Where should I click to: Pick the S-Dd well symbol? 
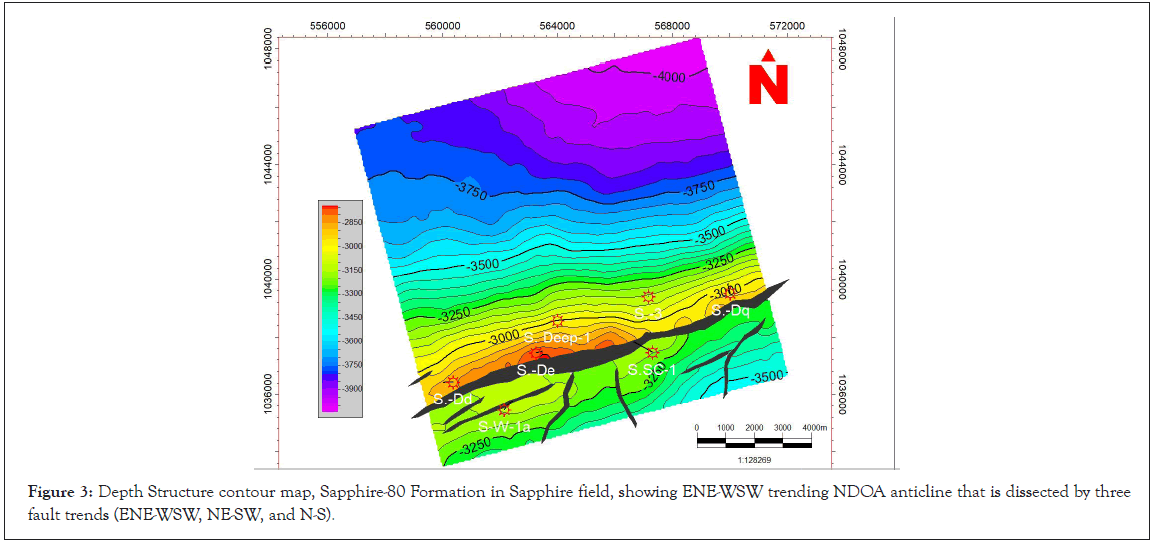[452, 382]
